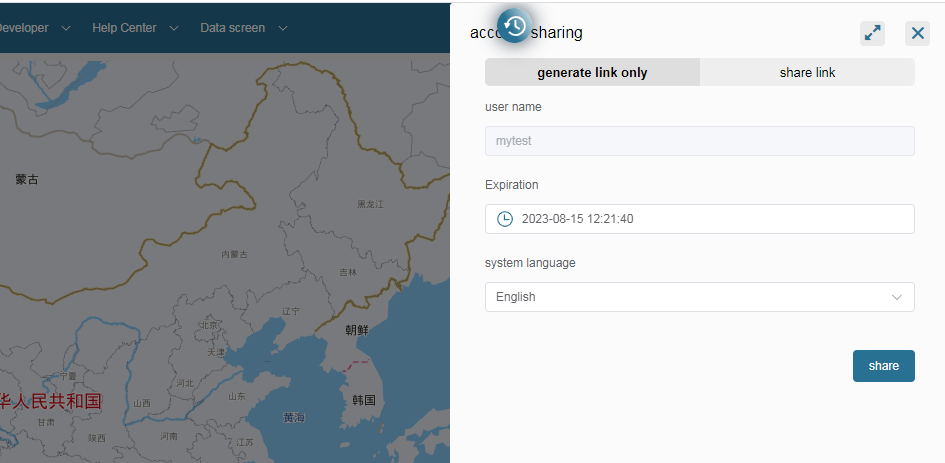Expand the chevron next to Developer
Viewport: 945px width, 463px height.
click(66, 28)
